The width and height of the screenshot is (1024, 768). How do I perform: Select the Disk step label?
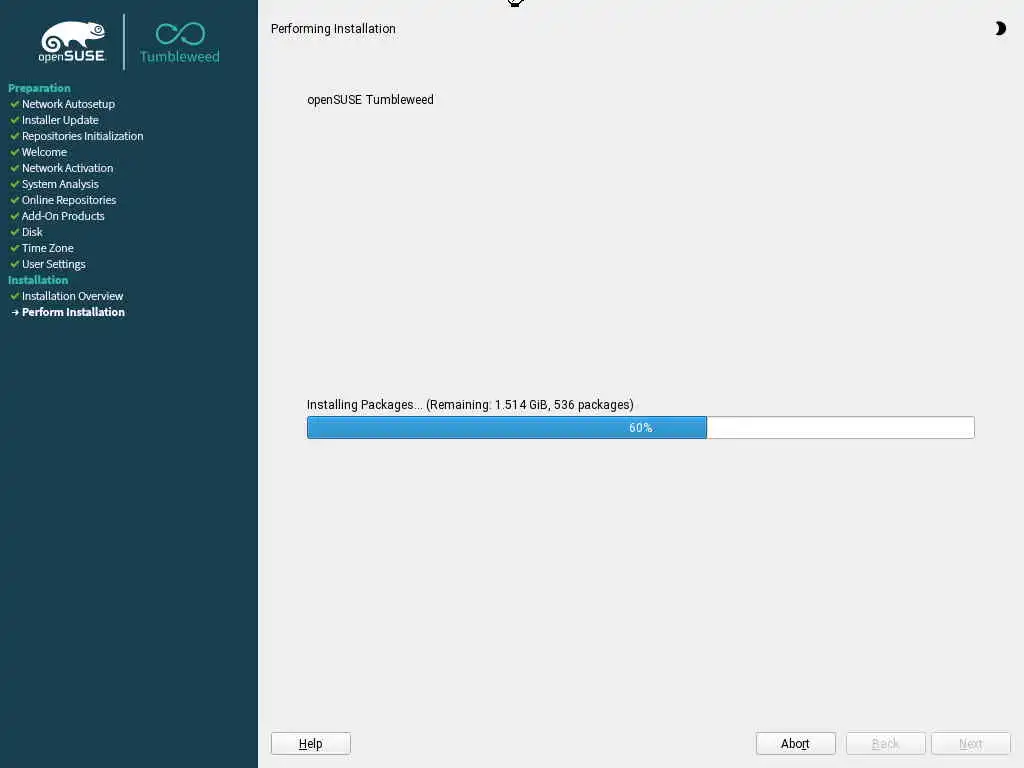32,232
